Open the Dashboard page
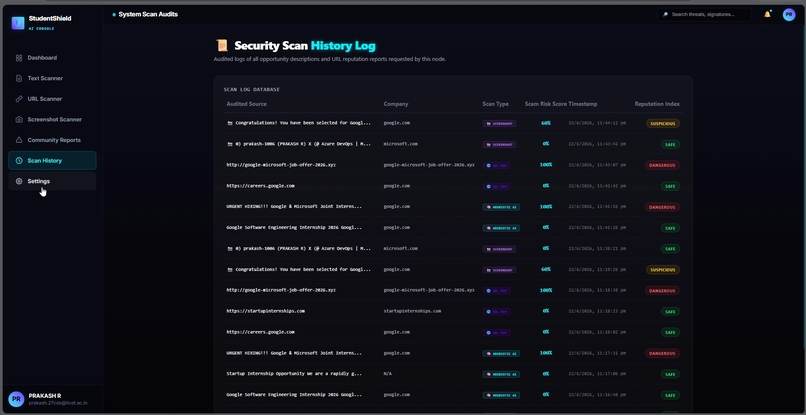The height and width of the screenshot is (415, 806). pos(52,58)
